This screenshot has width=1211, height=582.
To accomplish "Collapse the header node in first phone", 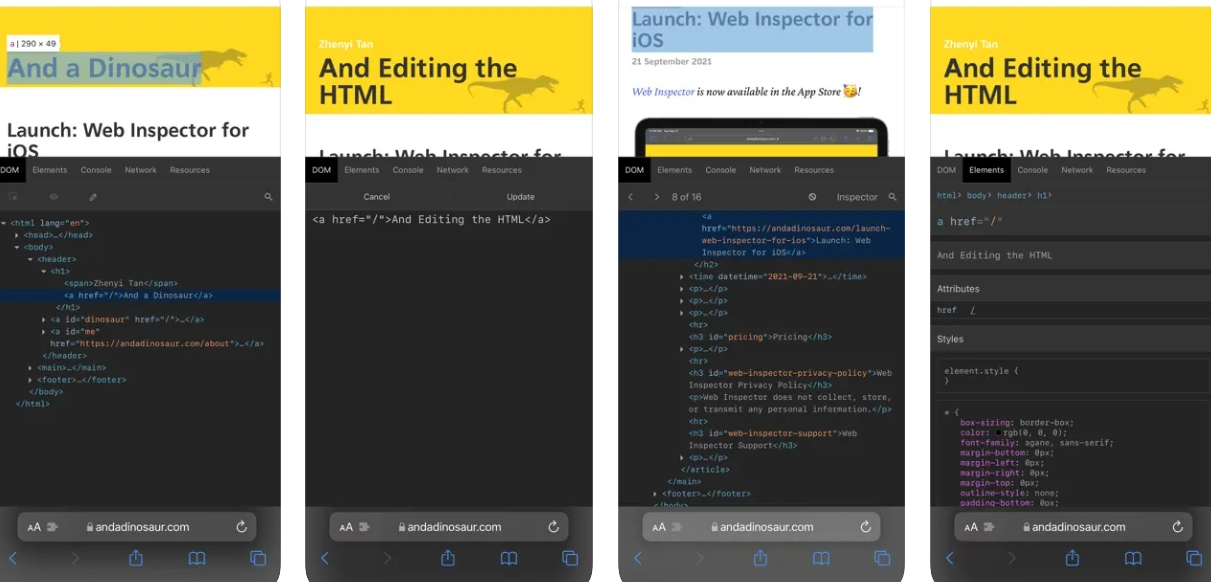I will click(30, 259).
